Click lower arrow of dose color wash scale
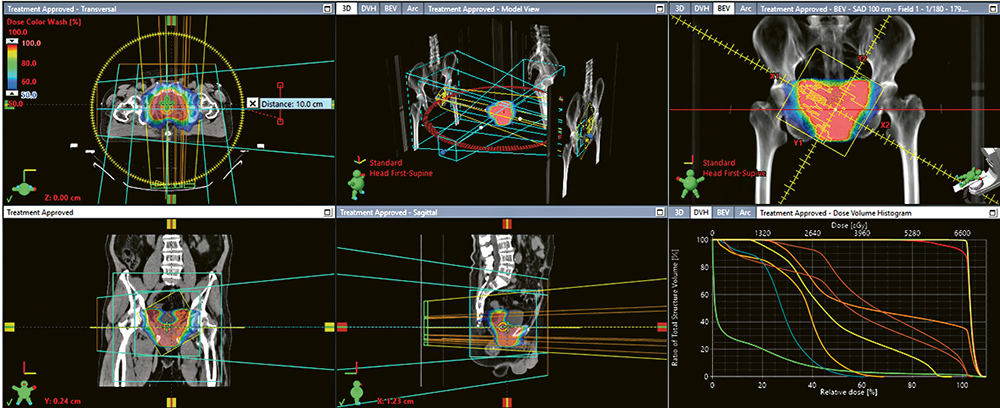The image size is (1000, 408). [13, 93]
